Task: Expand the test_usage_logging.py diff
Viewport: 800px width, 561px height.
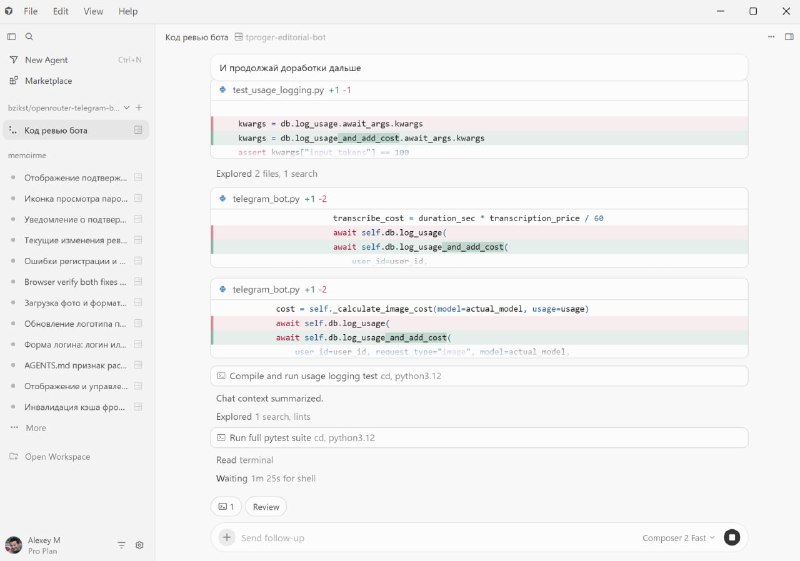Action: click(479, 90)
